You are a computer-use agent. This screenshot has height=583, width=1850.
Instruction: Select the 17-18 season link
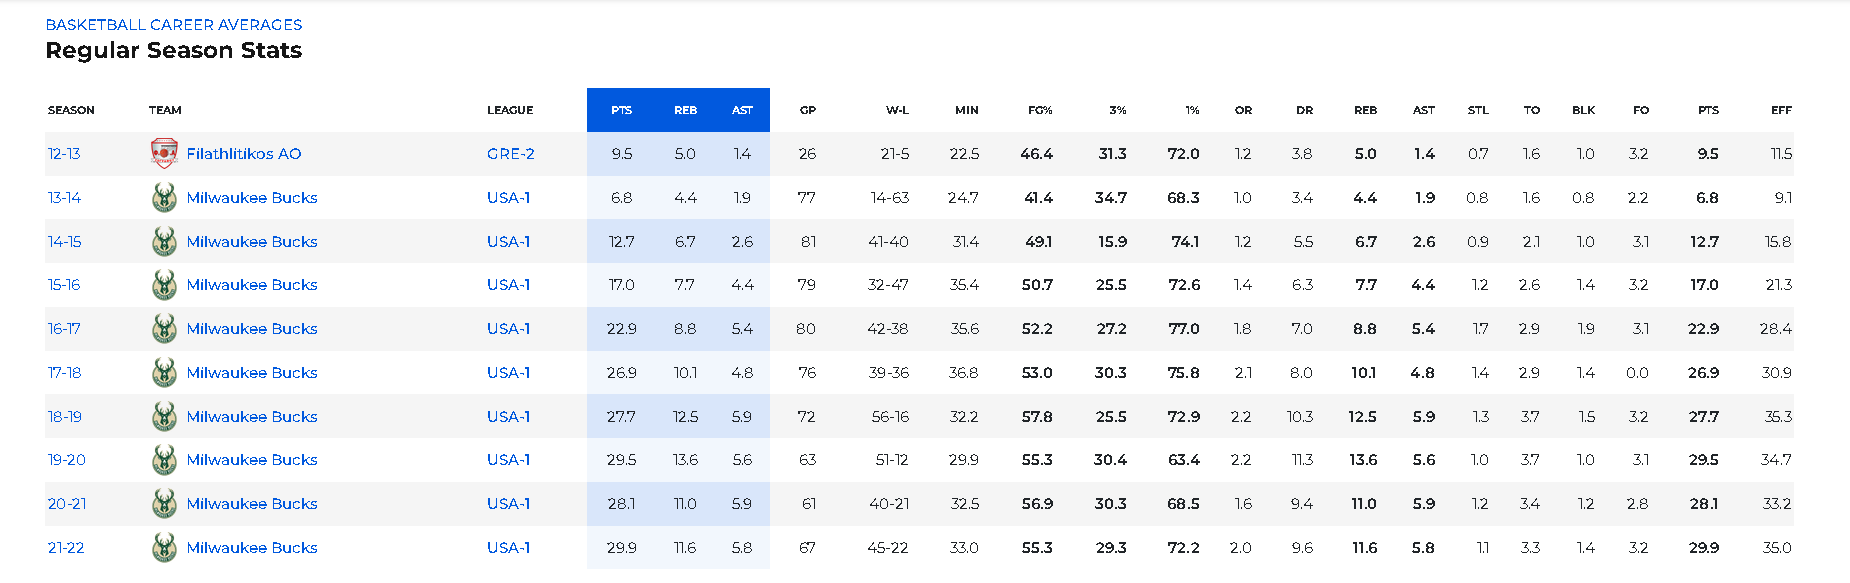click(64, 373)
